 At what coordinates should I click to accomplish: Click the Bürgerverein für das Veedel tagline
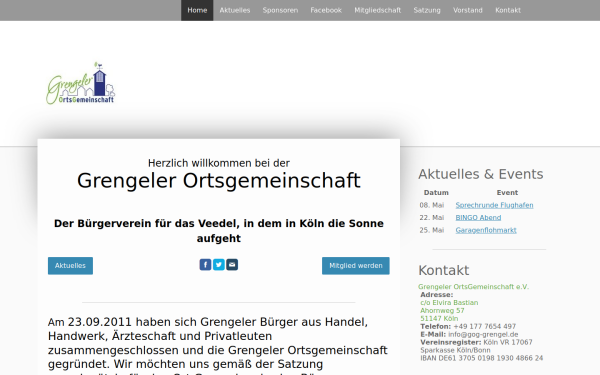coord(218,231)
